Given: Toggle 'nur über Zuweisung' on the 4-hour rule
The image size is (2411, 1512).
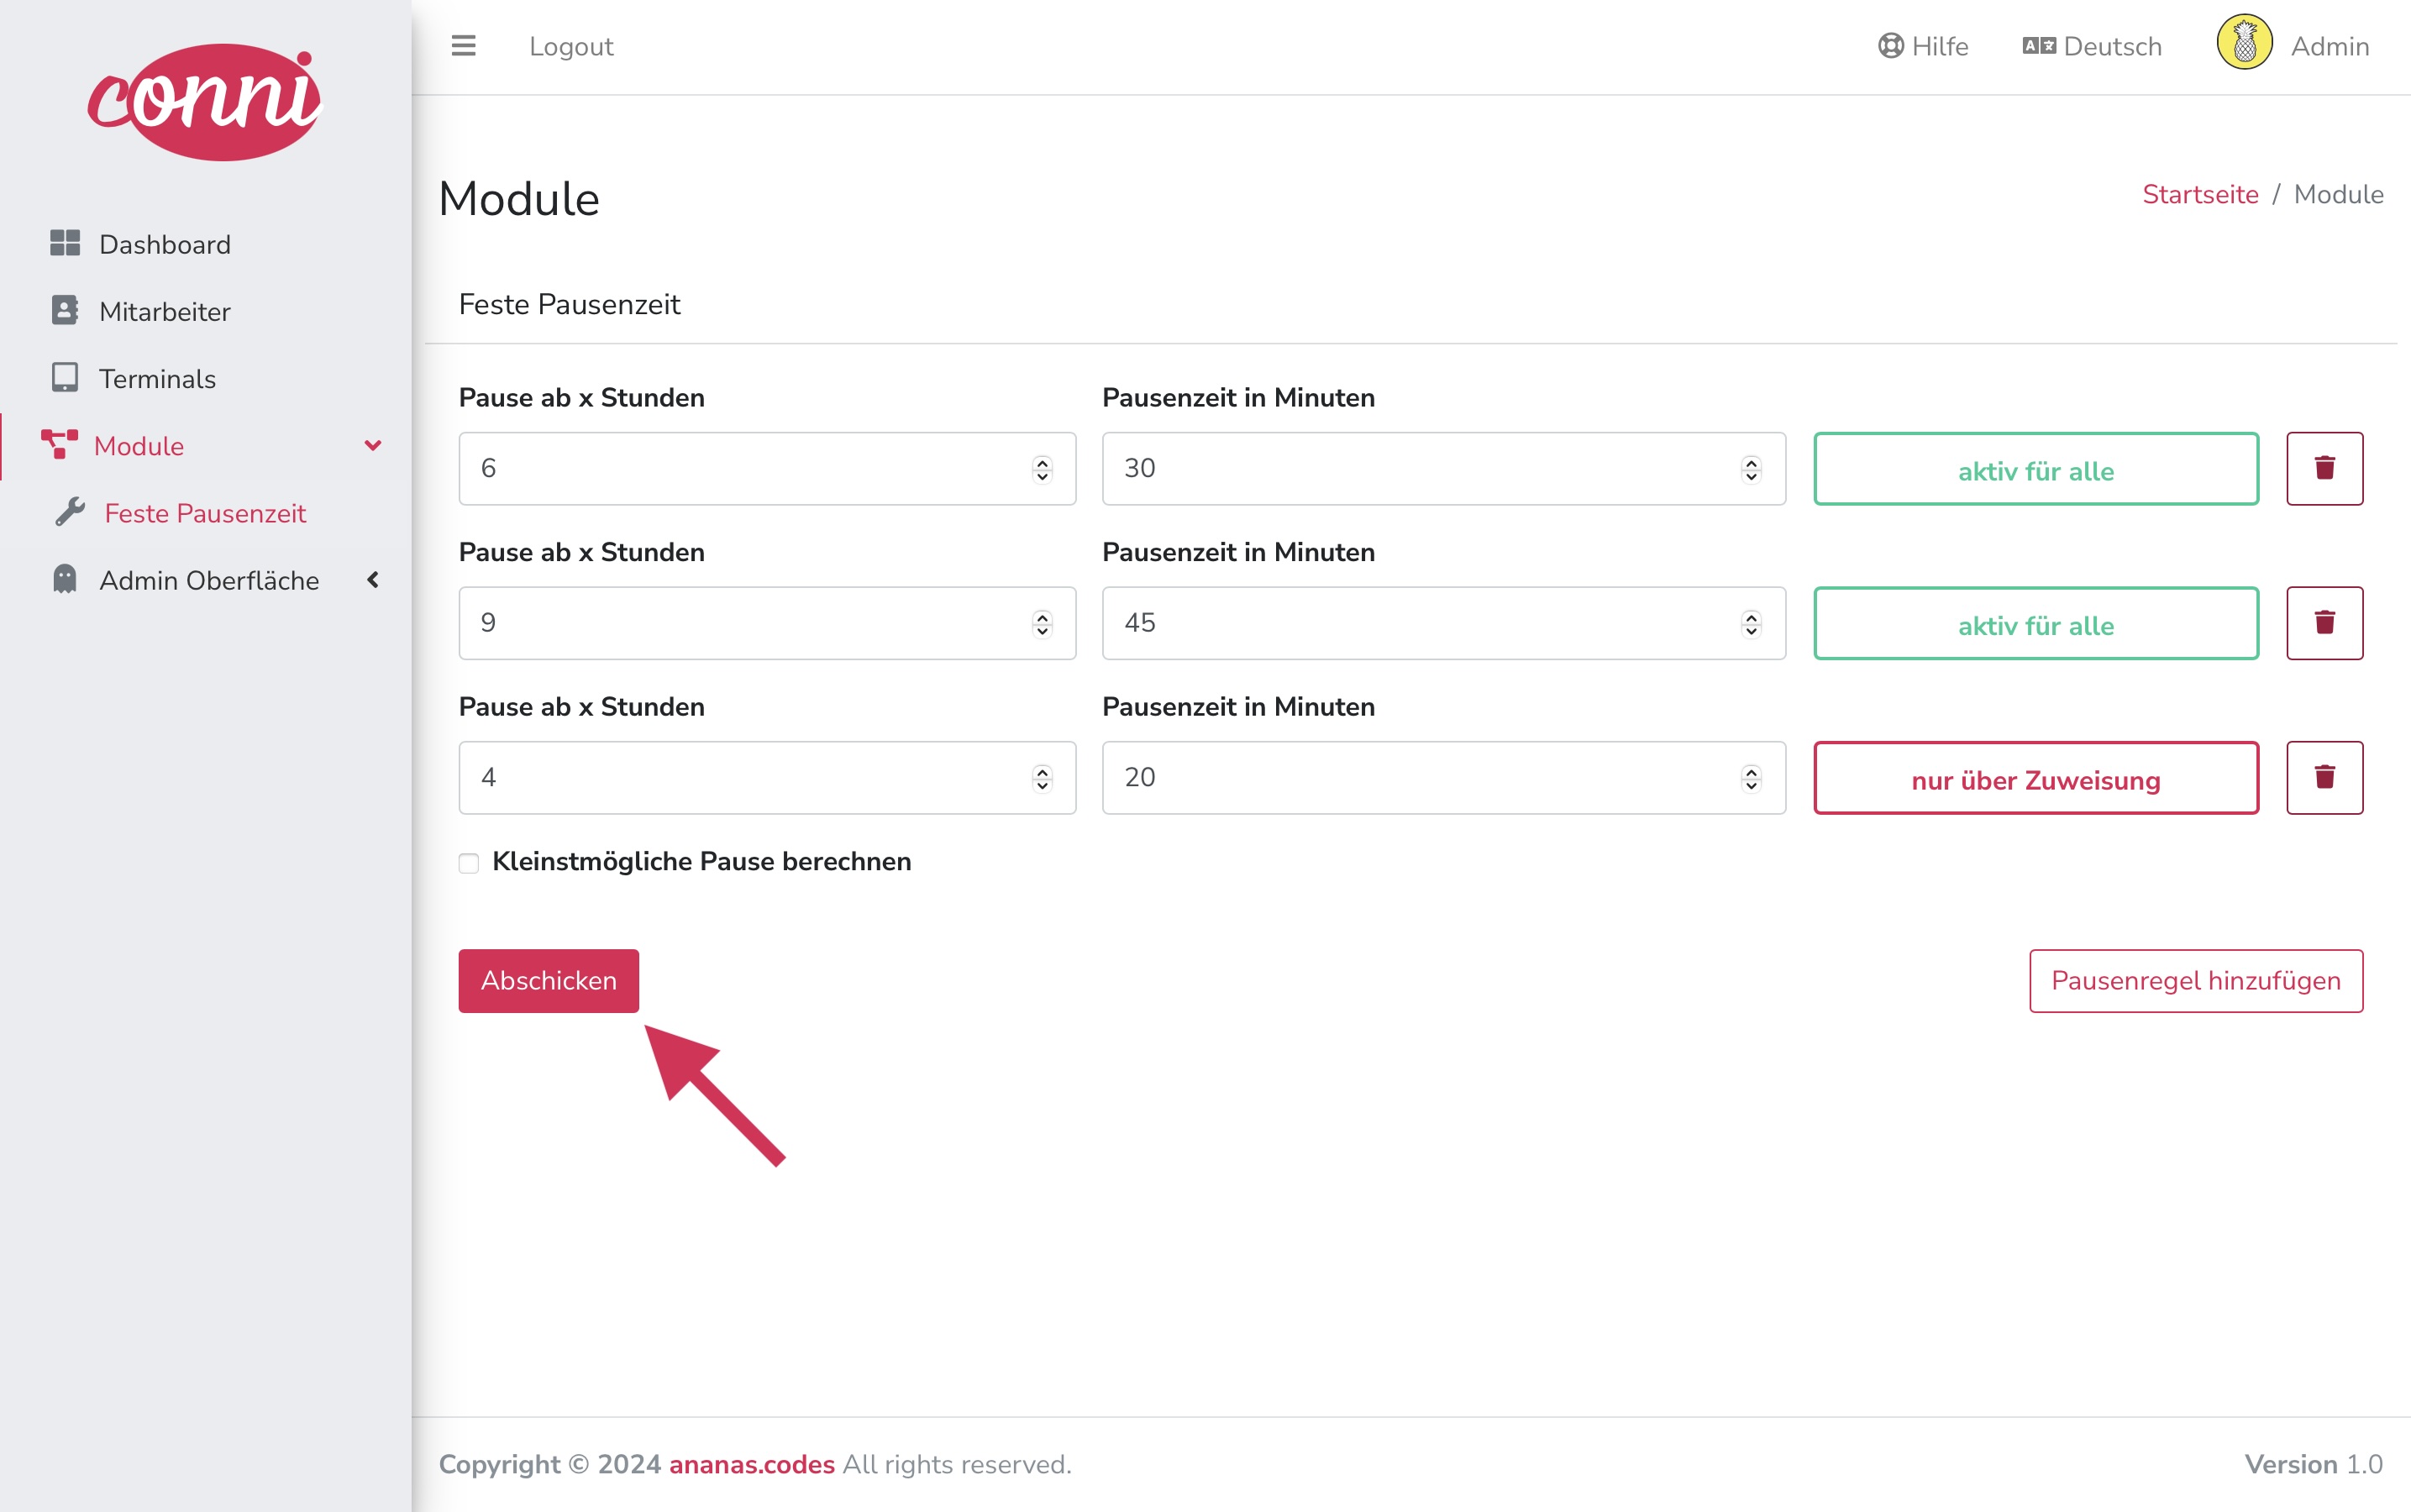Looking at the screenshot, I should (2036, 778).
